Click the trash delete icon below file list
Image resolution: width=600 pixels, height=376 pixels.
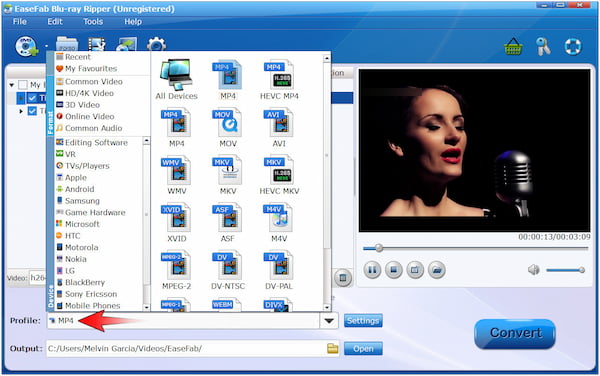pos(343,278)
